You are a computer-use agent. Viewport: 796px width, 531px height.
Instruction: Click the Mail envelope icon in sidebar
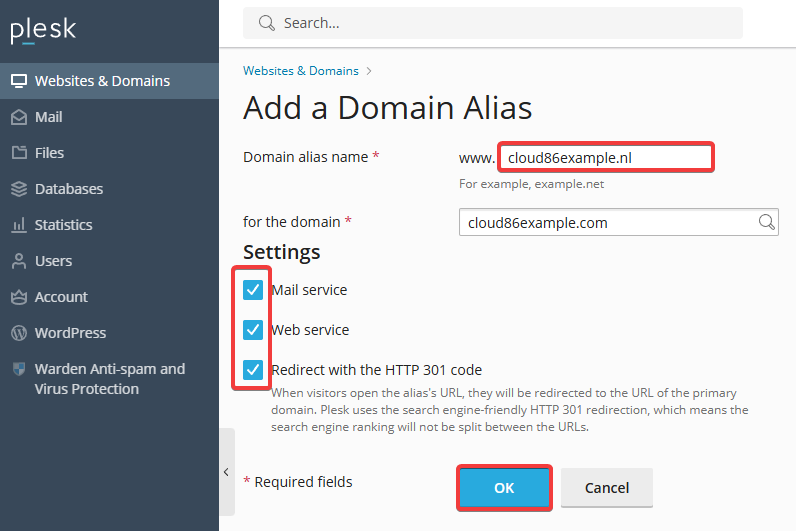[x=19, y=117]
